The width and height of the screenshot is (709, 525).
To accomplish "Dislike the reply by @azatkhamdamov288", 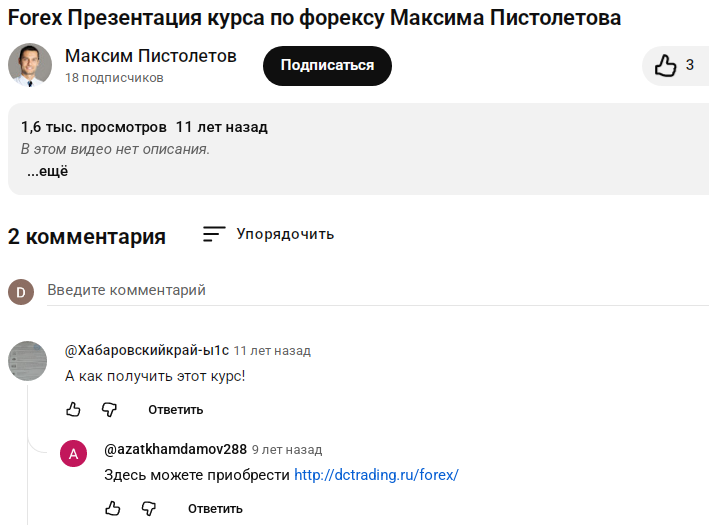I will click(x=149, y=508).
